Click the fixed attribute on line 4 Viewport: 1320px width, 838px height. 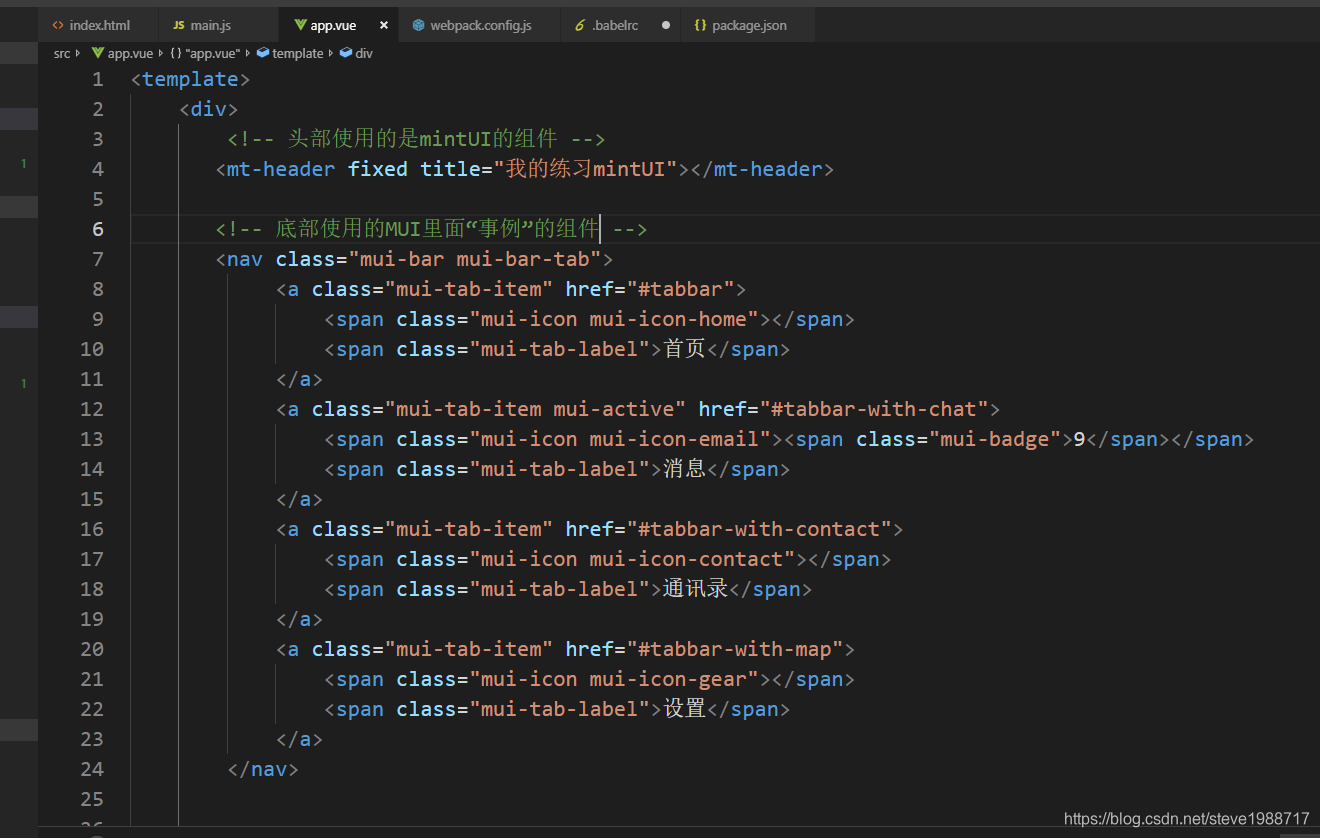tap(378, 169)
